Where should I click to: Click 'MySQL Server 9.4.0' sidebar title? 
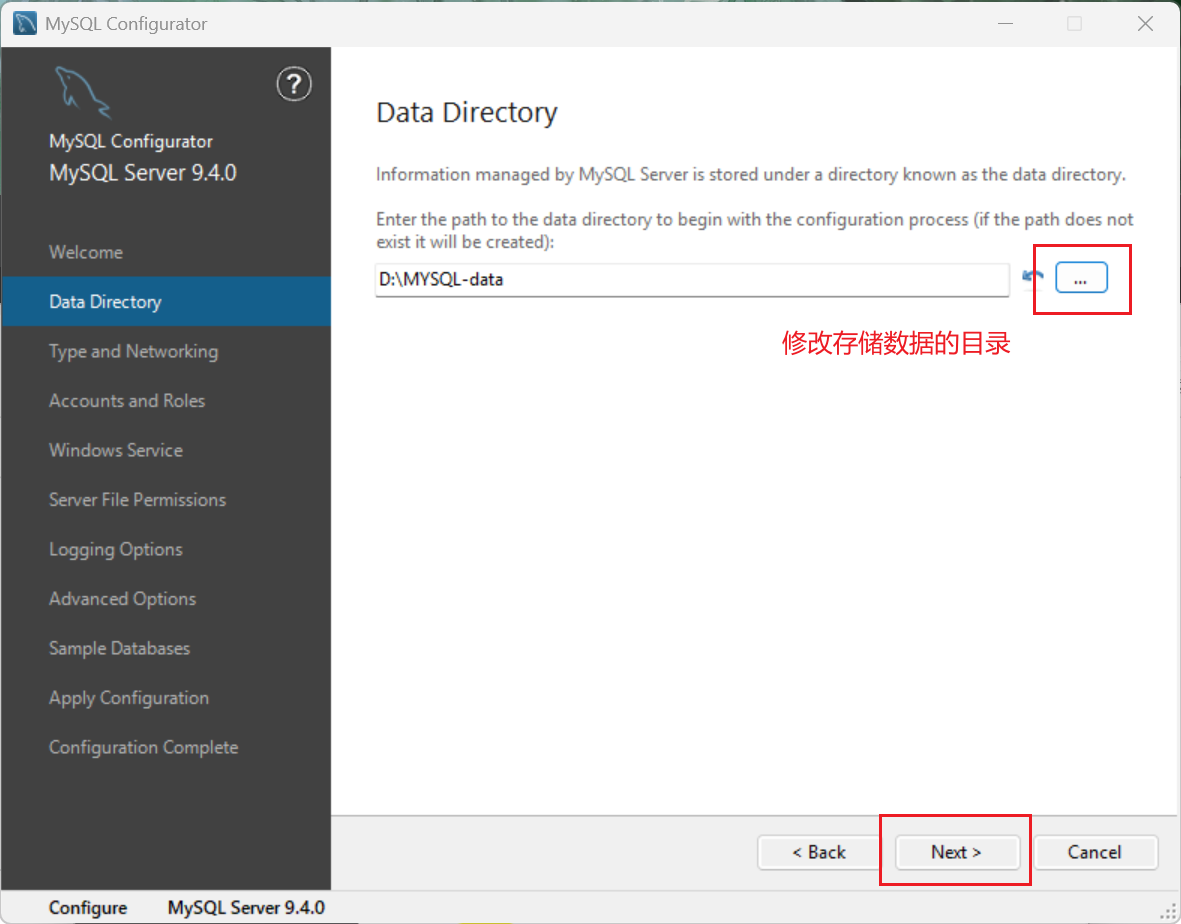click(143, 172)
